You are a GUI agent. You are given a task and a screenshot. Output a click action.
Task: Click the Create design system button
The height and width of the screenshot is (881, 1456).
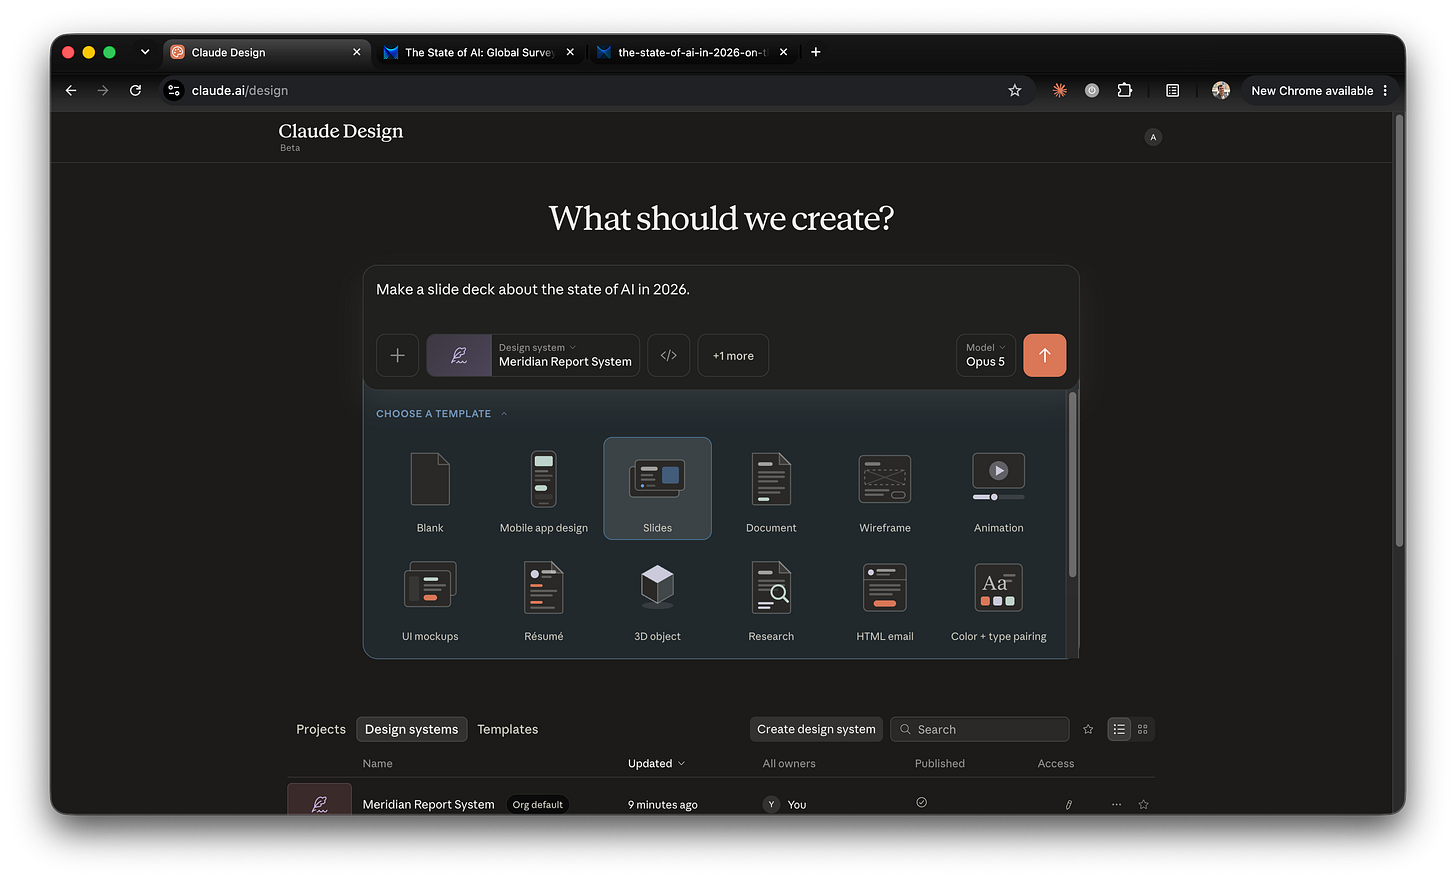(x=816, y=729)
